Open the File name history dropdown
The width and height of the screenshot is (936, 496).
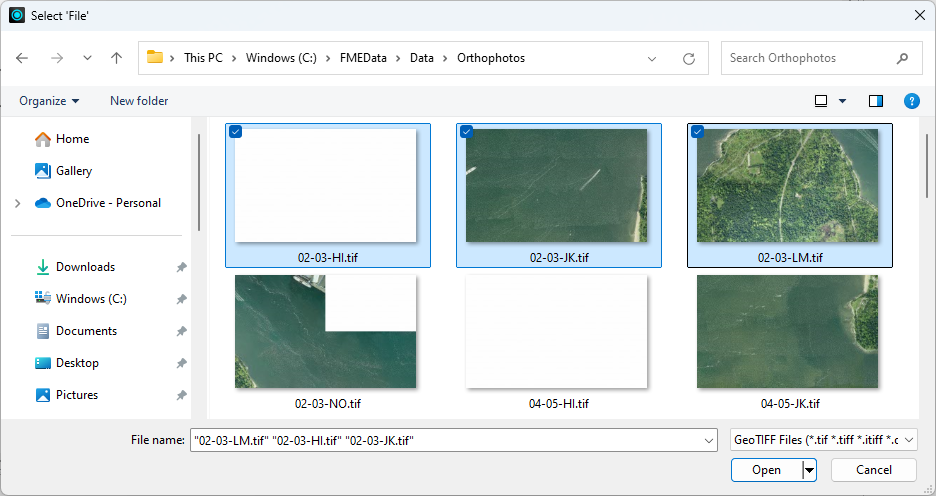tap(709, 440)
